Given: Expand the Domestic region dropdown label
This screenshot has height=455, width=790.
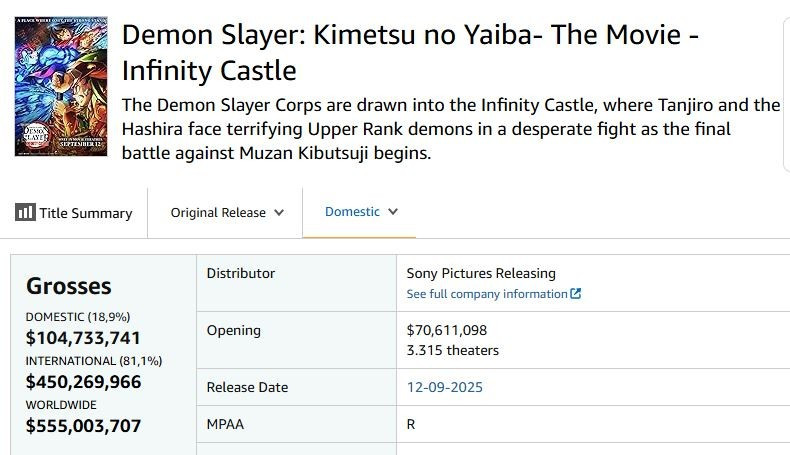Looking at the screenshot, I should click(x=352, y=212).
